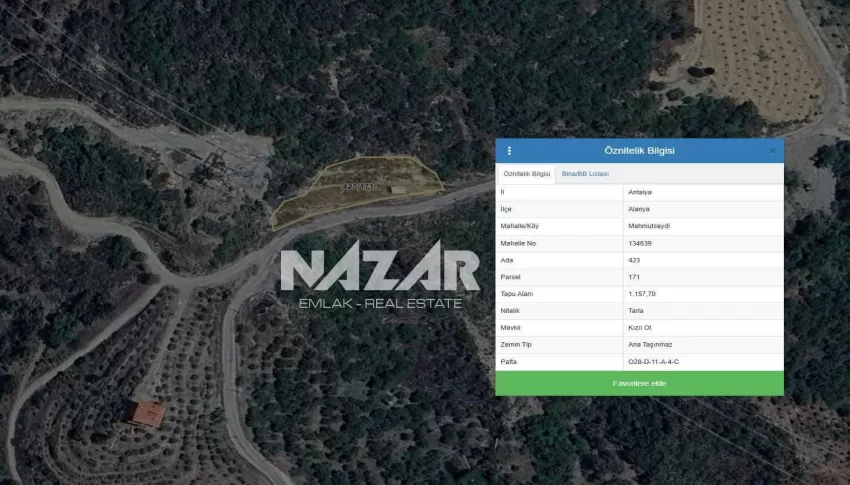Screen dimensions: 850x485
Task: Click the Favorilere ekle button
Action: [639, 383]
